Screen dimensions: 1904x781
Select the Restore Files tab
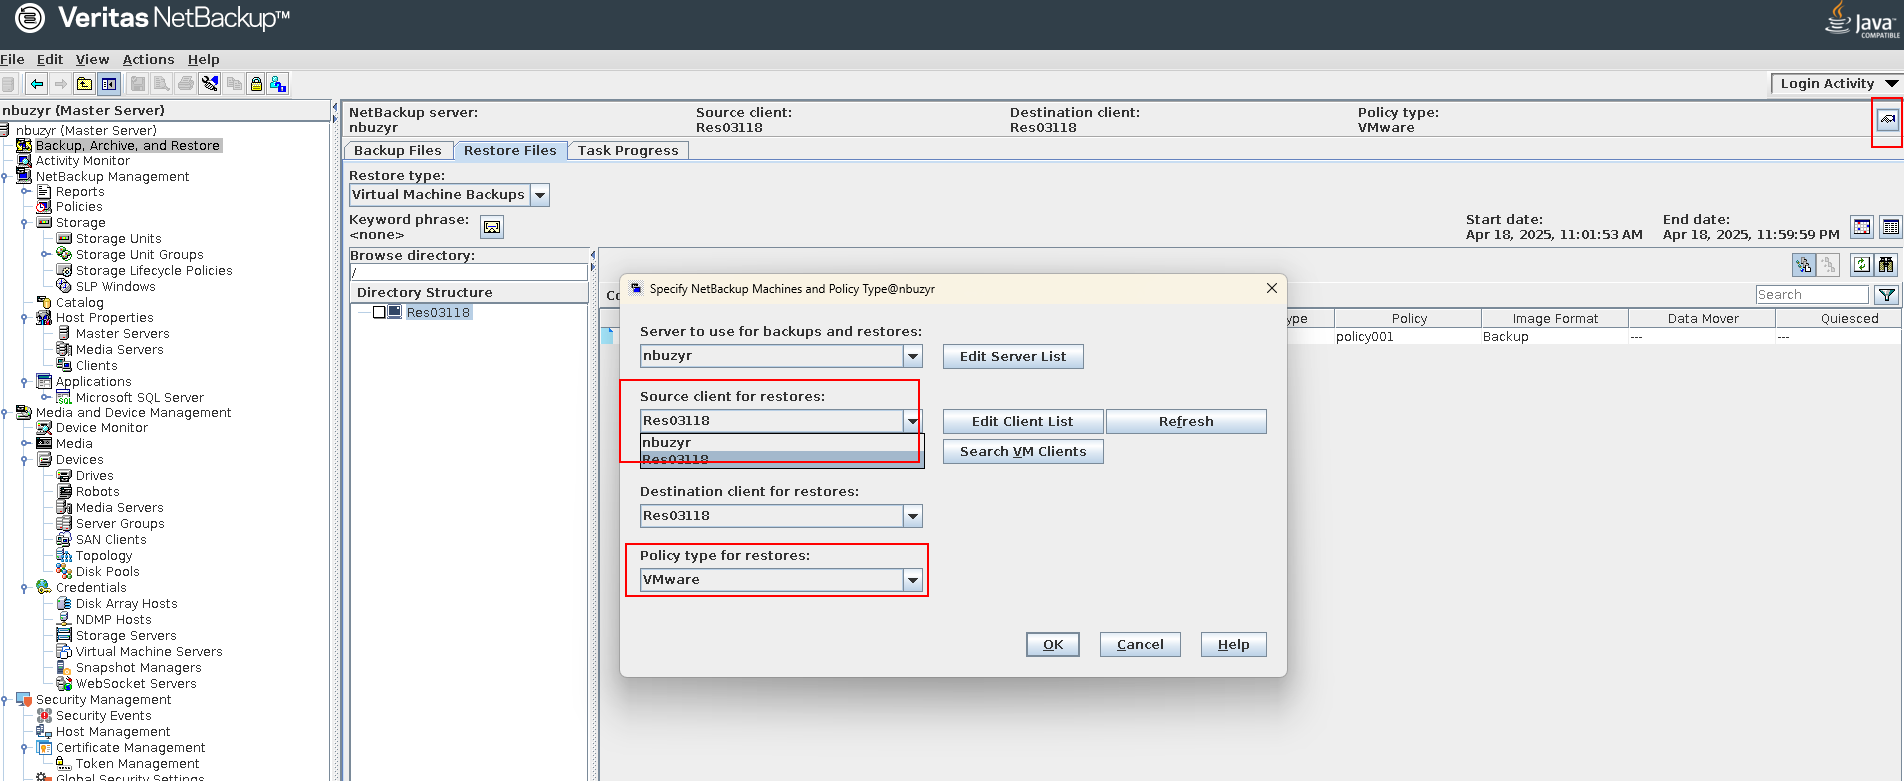tap(510, 151)
